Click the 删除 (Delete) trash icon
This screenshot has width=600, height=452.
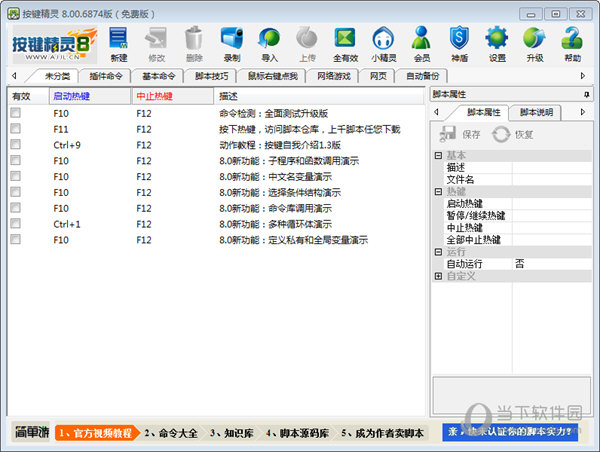click(x=194, y=44)
